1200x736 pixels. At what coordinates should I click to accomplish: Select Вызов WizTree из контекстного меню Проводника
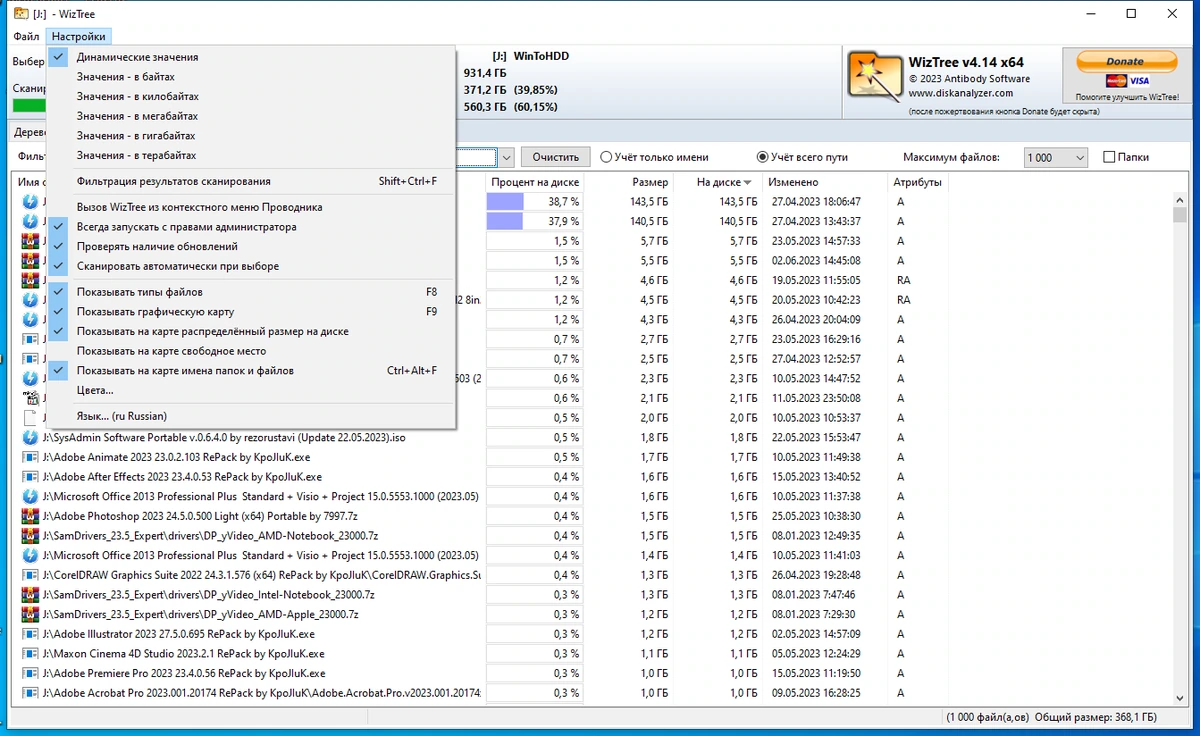point(251,207)
